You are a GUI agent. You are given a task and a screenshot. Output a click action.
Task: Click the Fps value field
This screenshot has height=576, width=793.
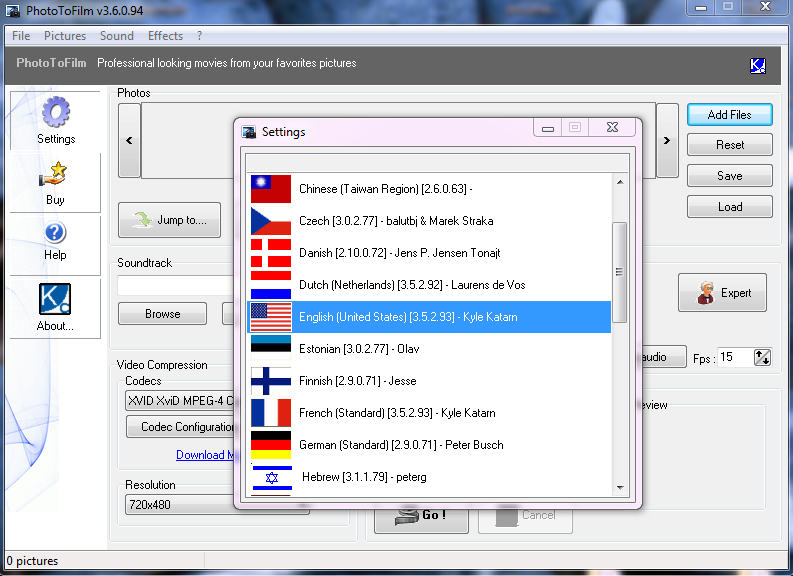[735, 358]
